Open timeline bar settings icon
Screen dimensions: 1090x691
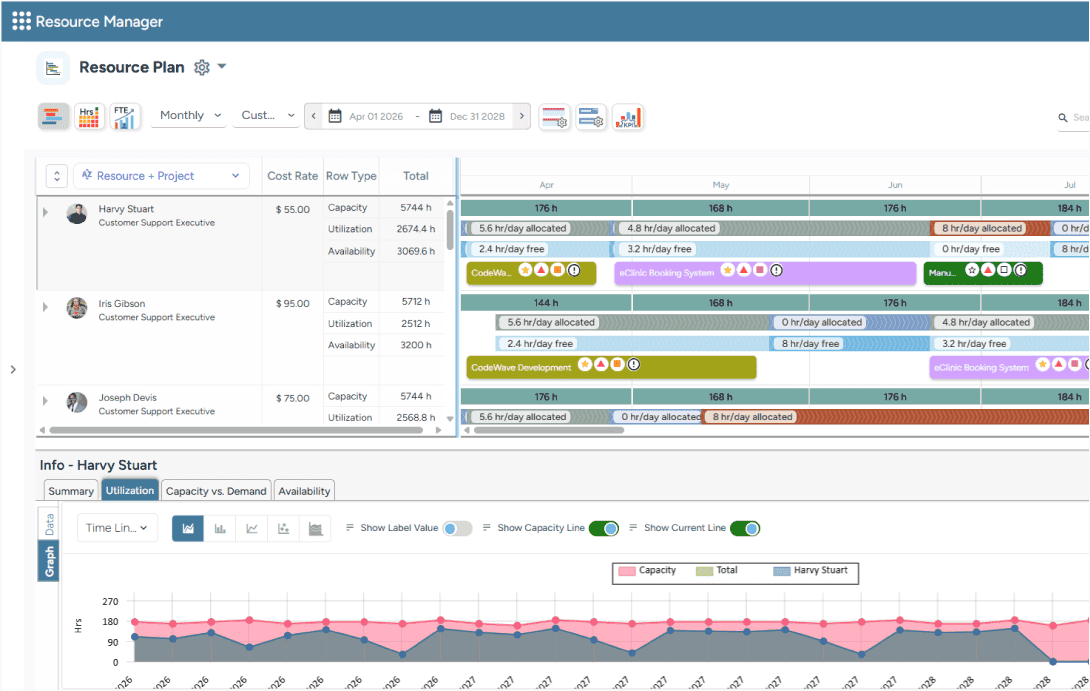(x=554, y=117)
